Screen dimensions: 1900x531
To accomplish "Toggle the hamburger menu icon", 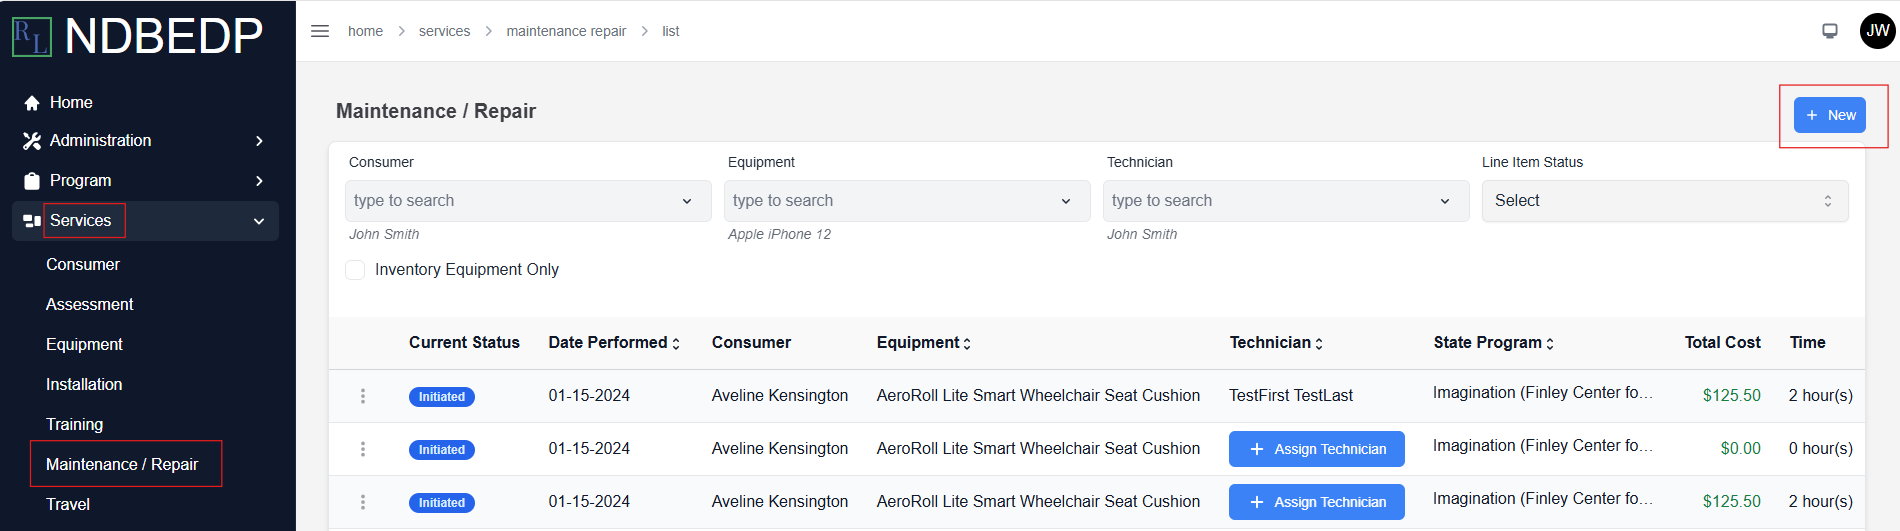I will [x=320, y=31].
